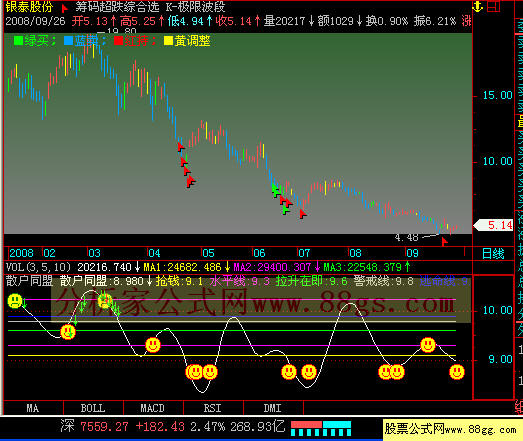This screenshot has height=441, width=523.
Task: Click the smiley on the magenta line near 09
Action: 428,345
